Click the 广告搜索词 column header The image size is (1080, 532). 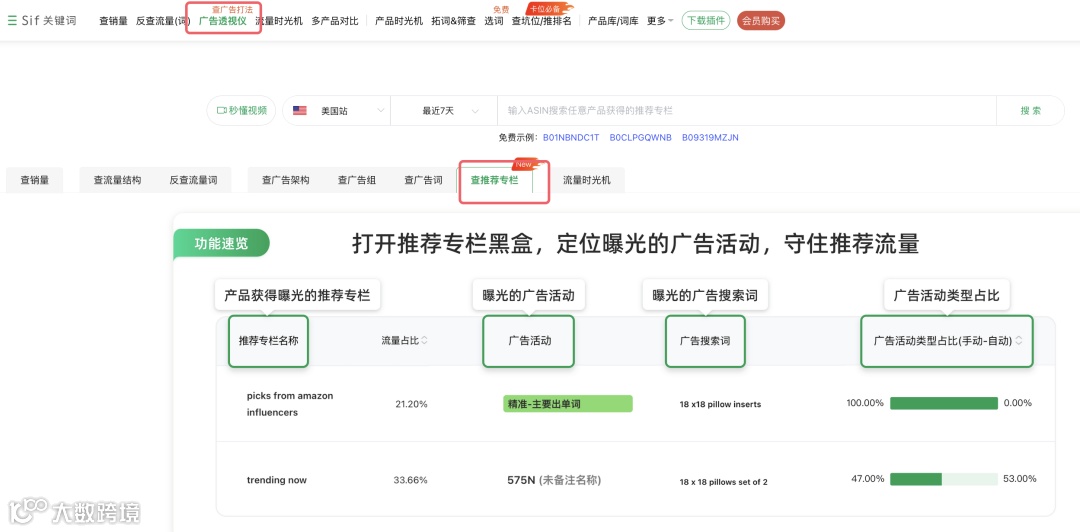coord(705,340)
